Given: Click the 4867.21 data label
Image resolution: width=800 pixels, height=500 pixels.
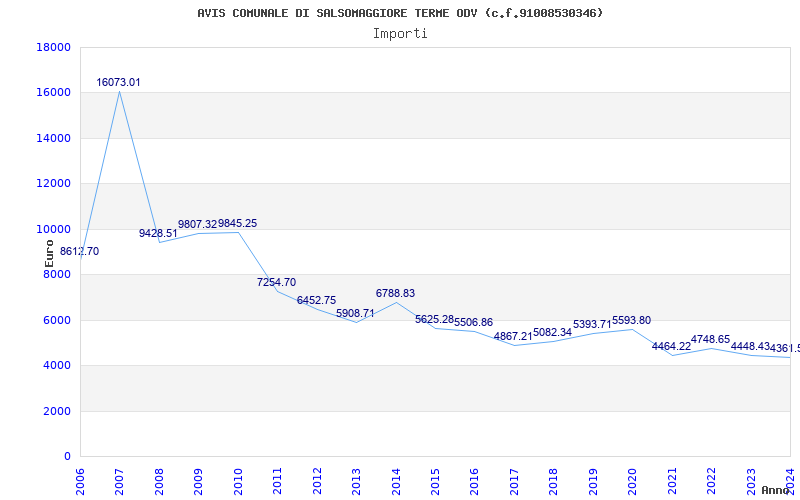Looking at the screenshot, I should [x=513, y=337].
